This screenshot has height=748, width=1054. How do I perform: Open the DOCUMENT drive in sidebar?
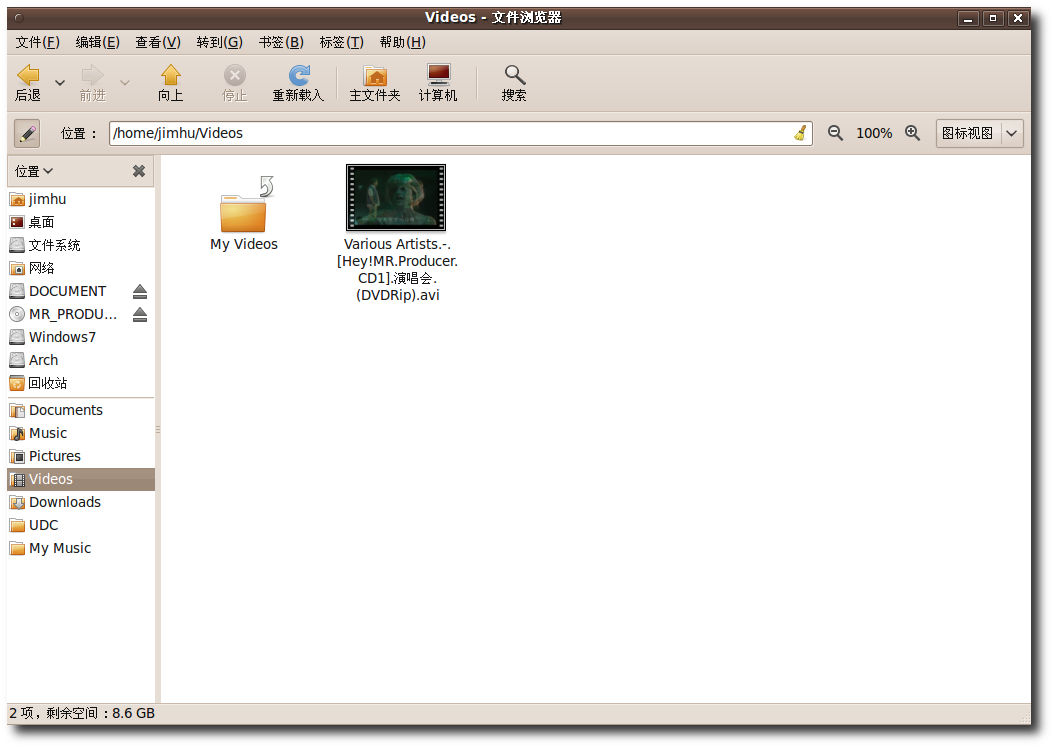(67, 291)
